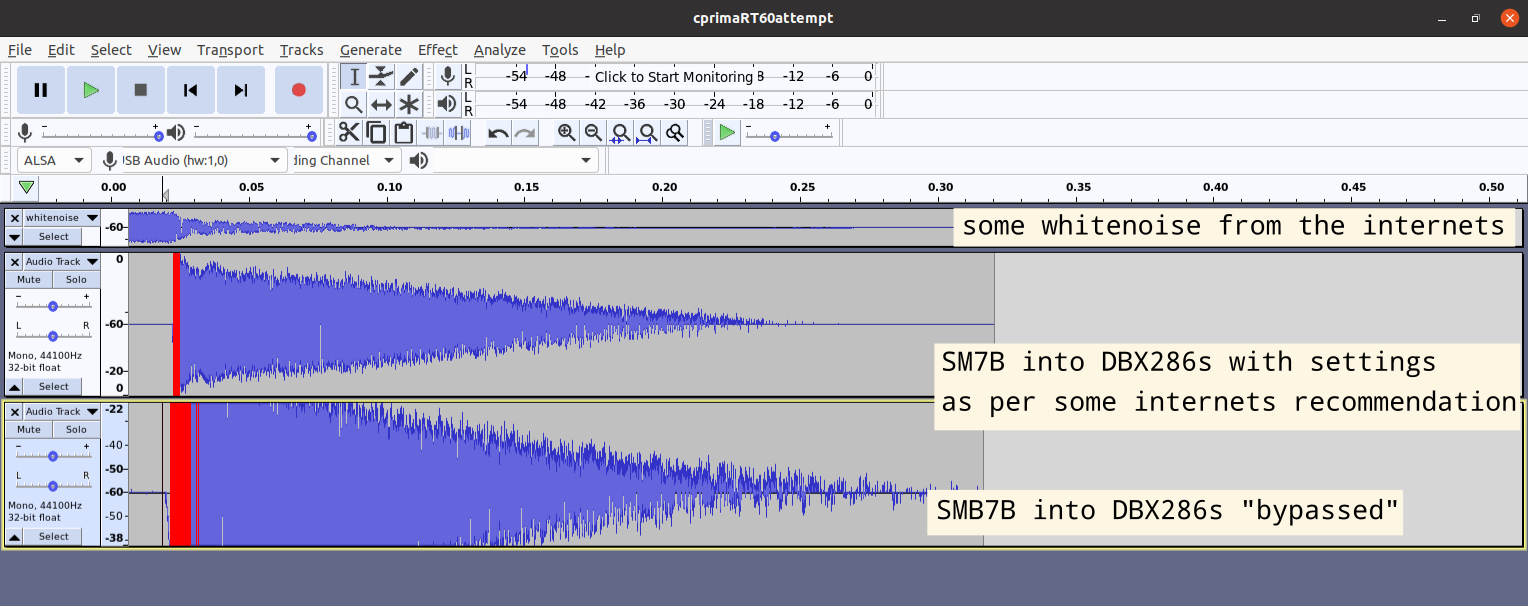Screen dimensions: 1528x606
Task: Click the Play-at-Speed green button
Action: point(727,132)
